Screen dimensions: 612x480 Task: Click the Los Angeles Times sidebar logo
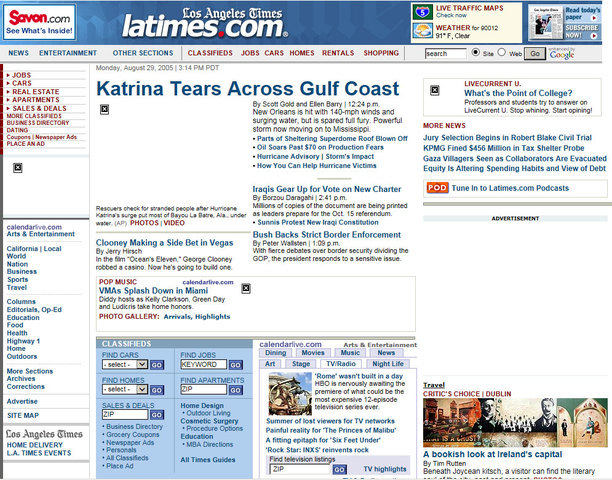(44, 434)
